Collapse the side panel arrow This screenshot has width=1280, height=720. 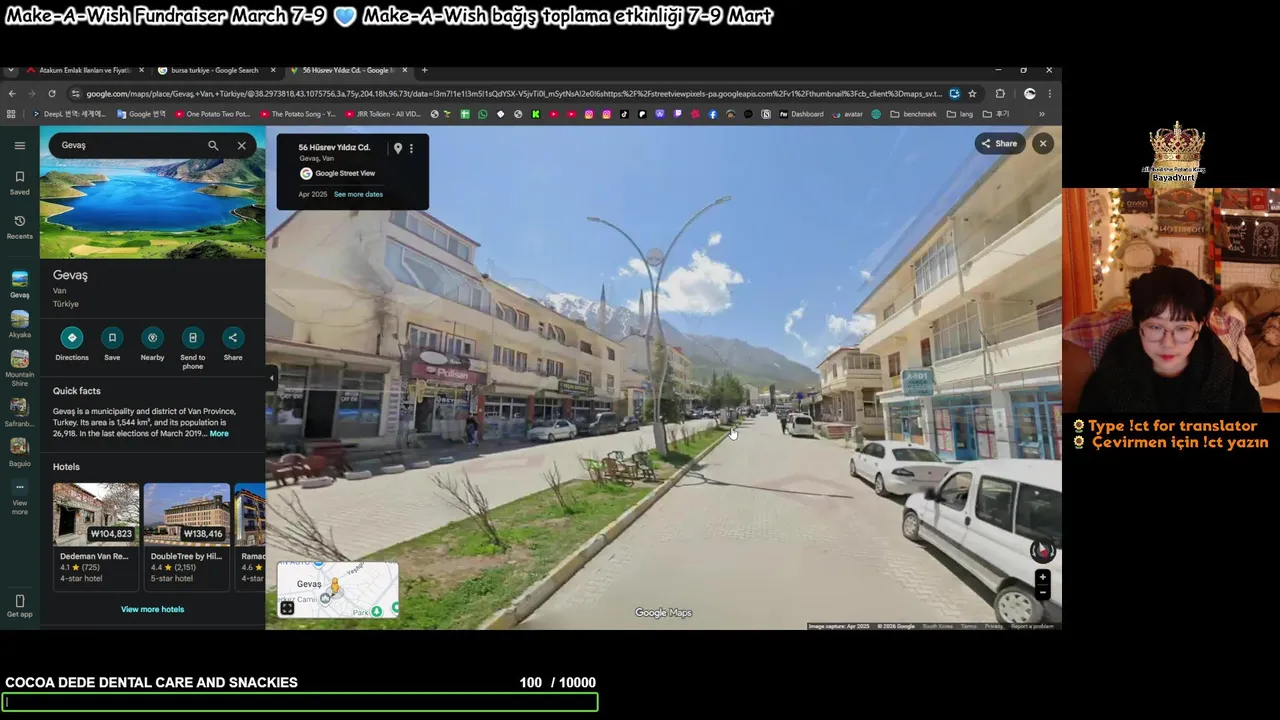271,377
